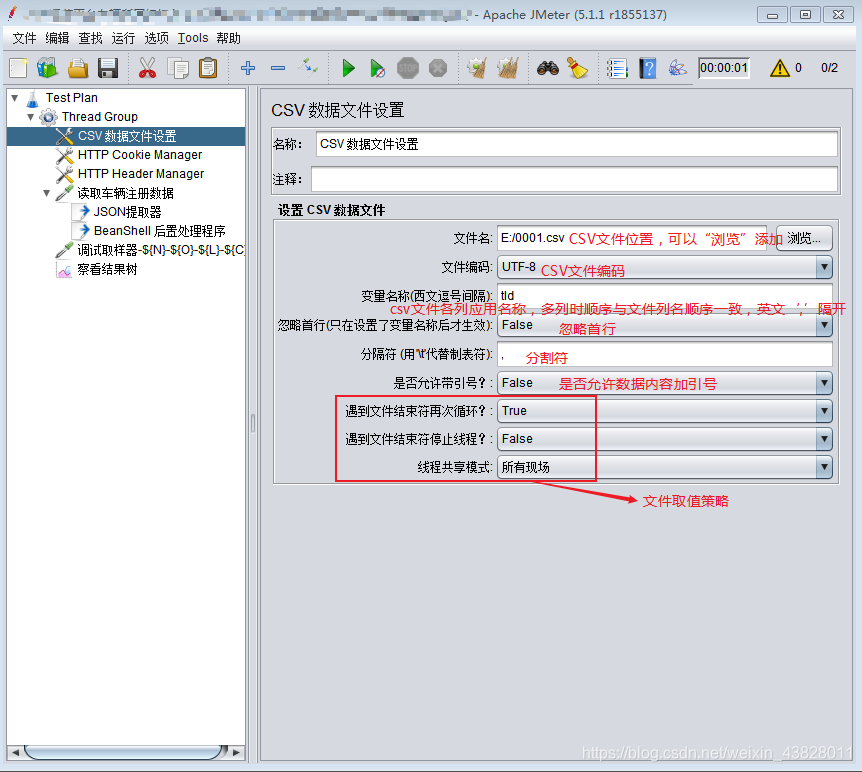Open the 帮助 menu
Screen dimensions: 862x772
point(229,38)
